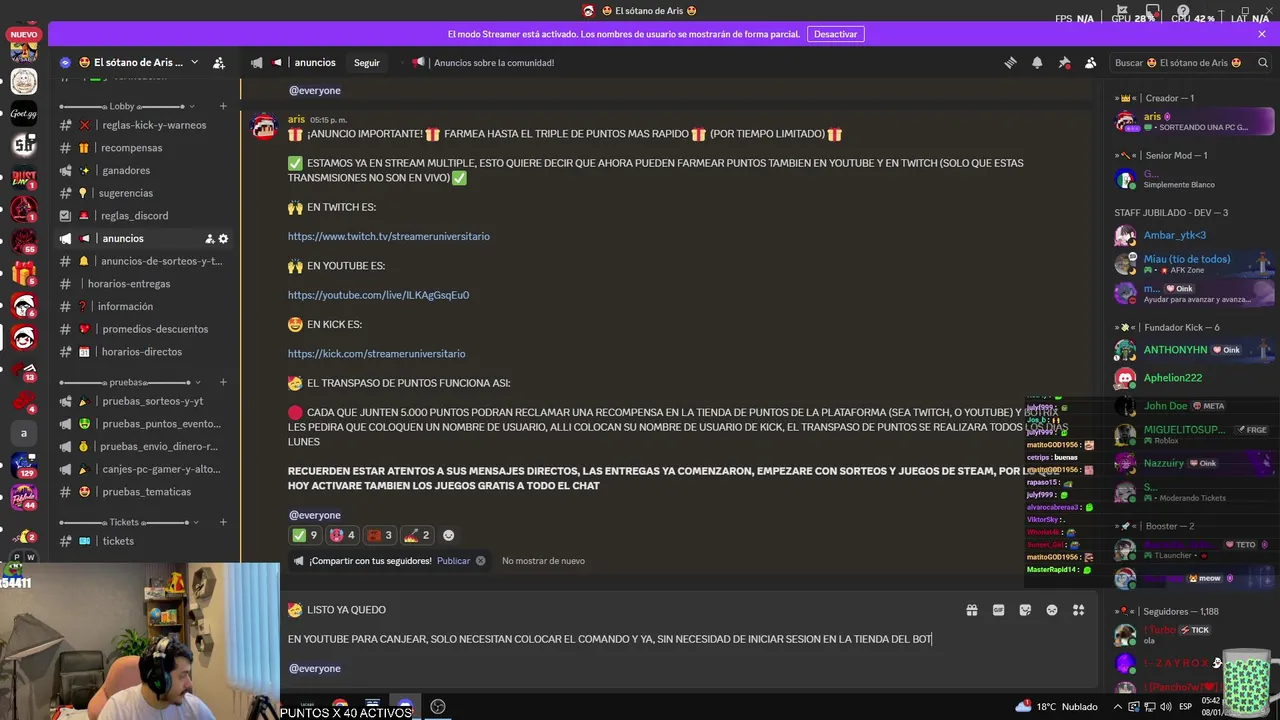Open the server icon with badge 55
Viewport: 1280px width, 720px height.
point(24,241)
